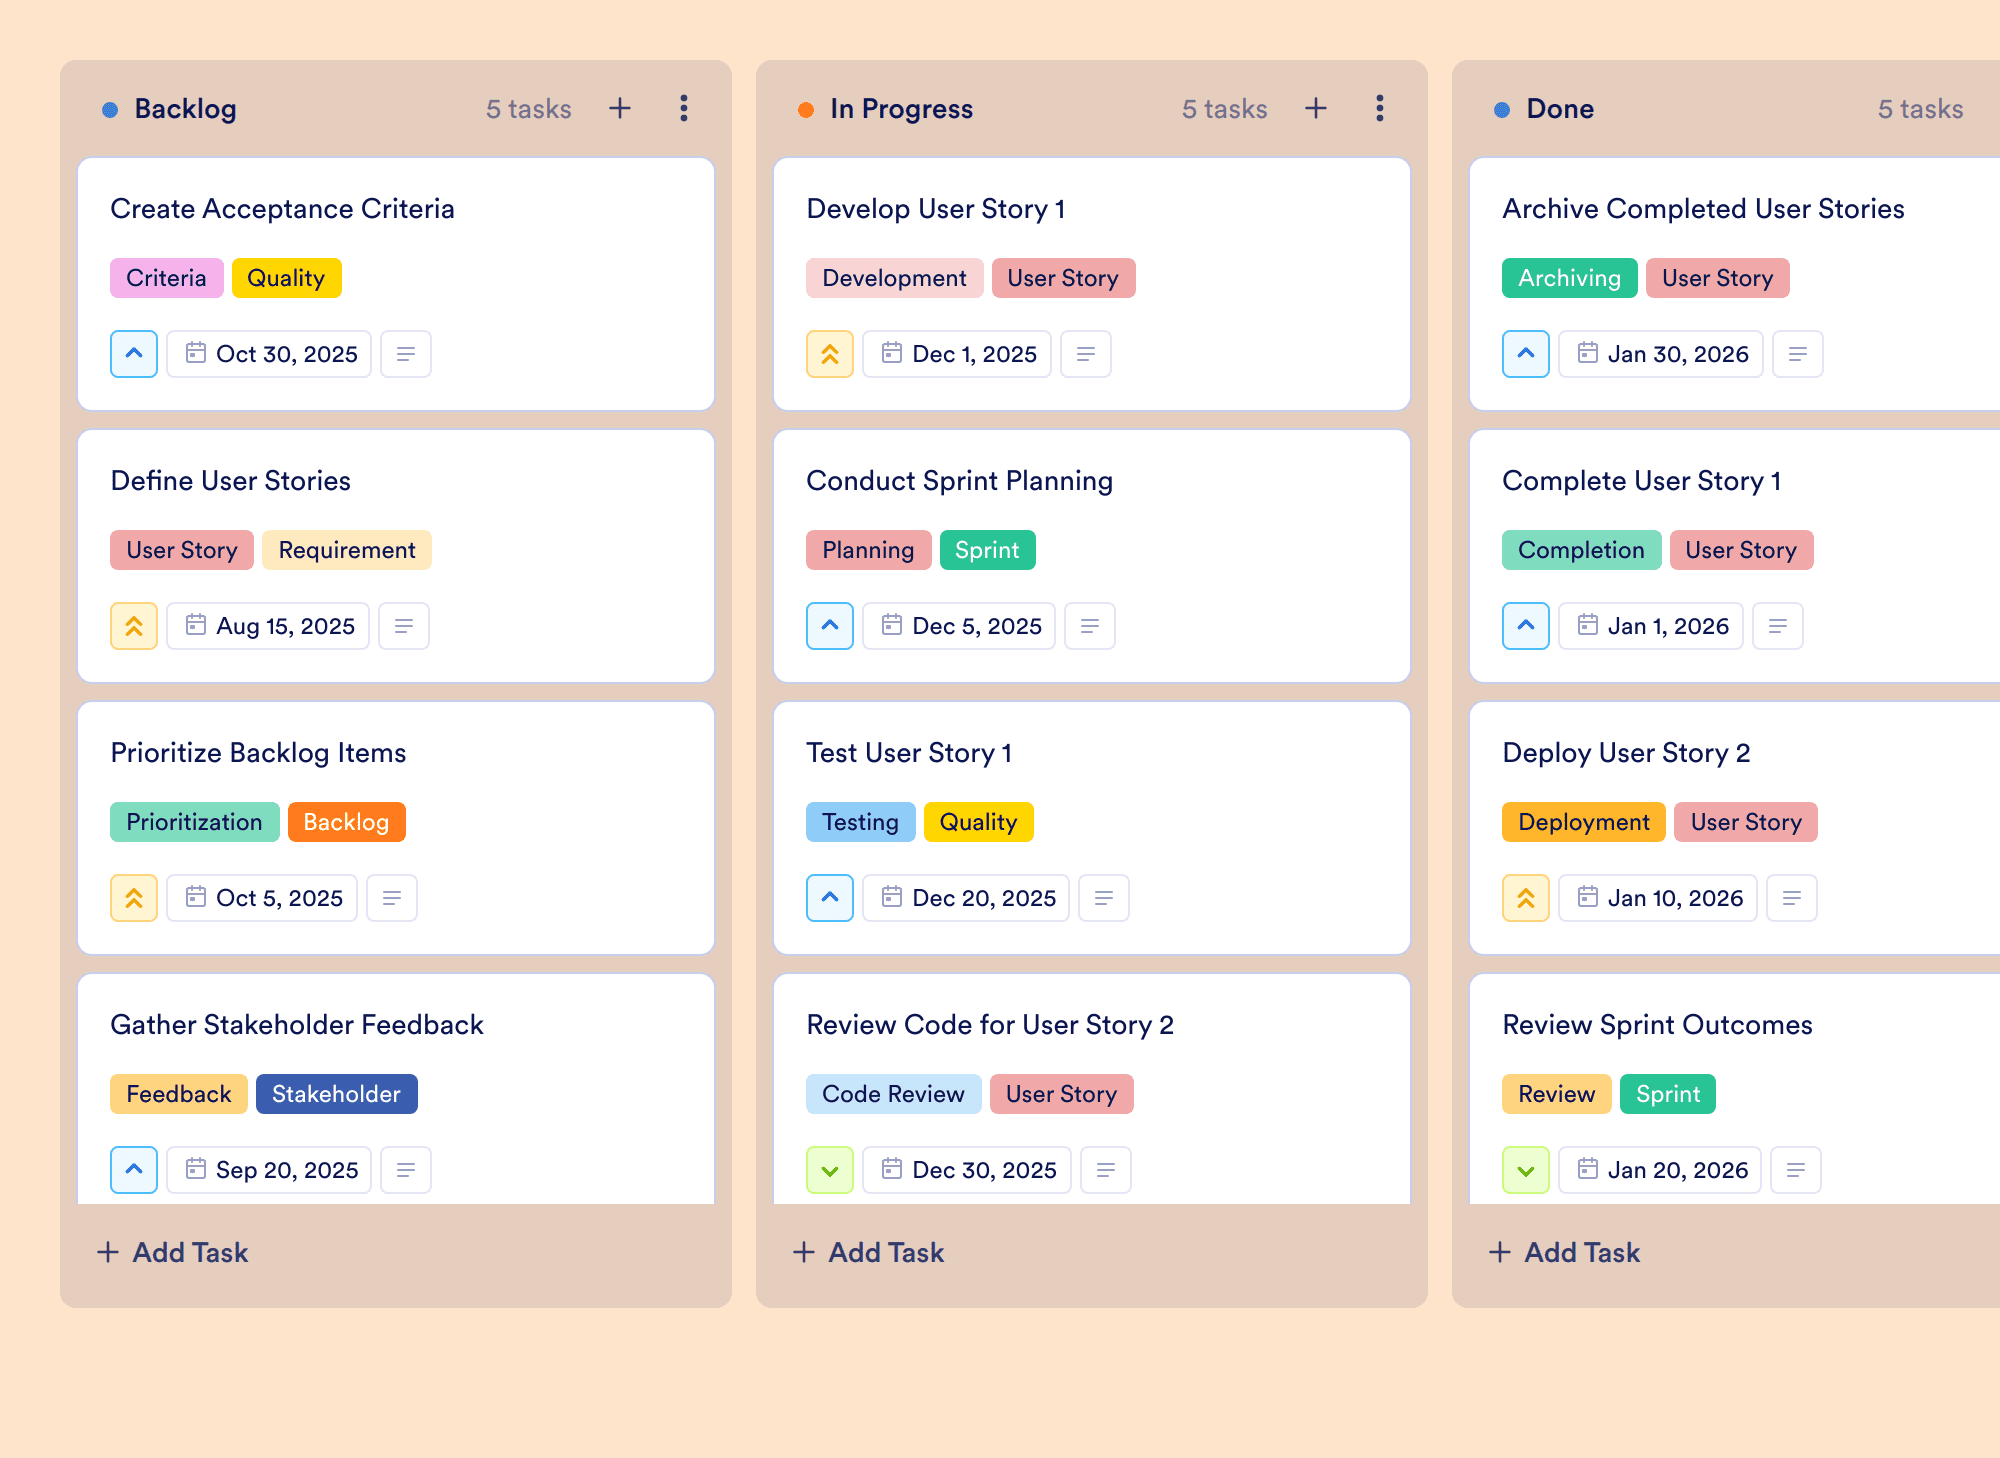The width and height of the screenshot is (2000, 1458).
Task: Open priority chevron on Create Acceptance Criteria
Action: point(134,354)
